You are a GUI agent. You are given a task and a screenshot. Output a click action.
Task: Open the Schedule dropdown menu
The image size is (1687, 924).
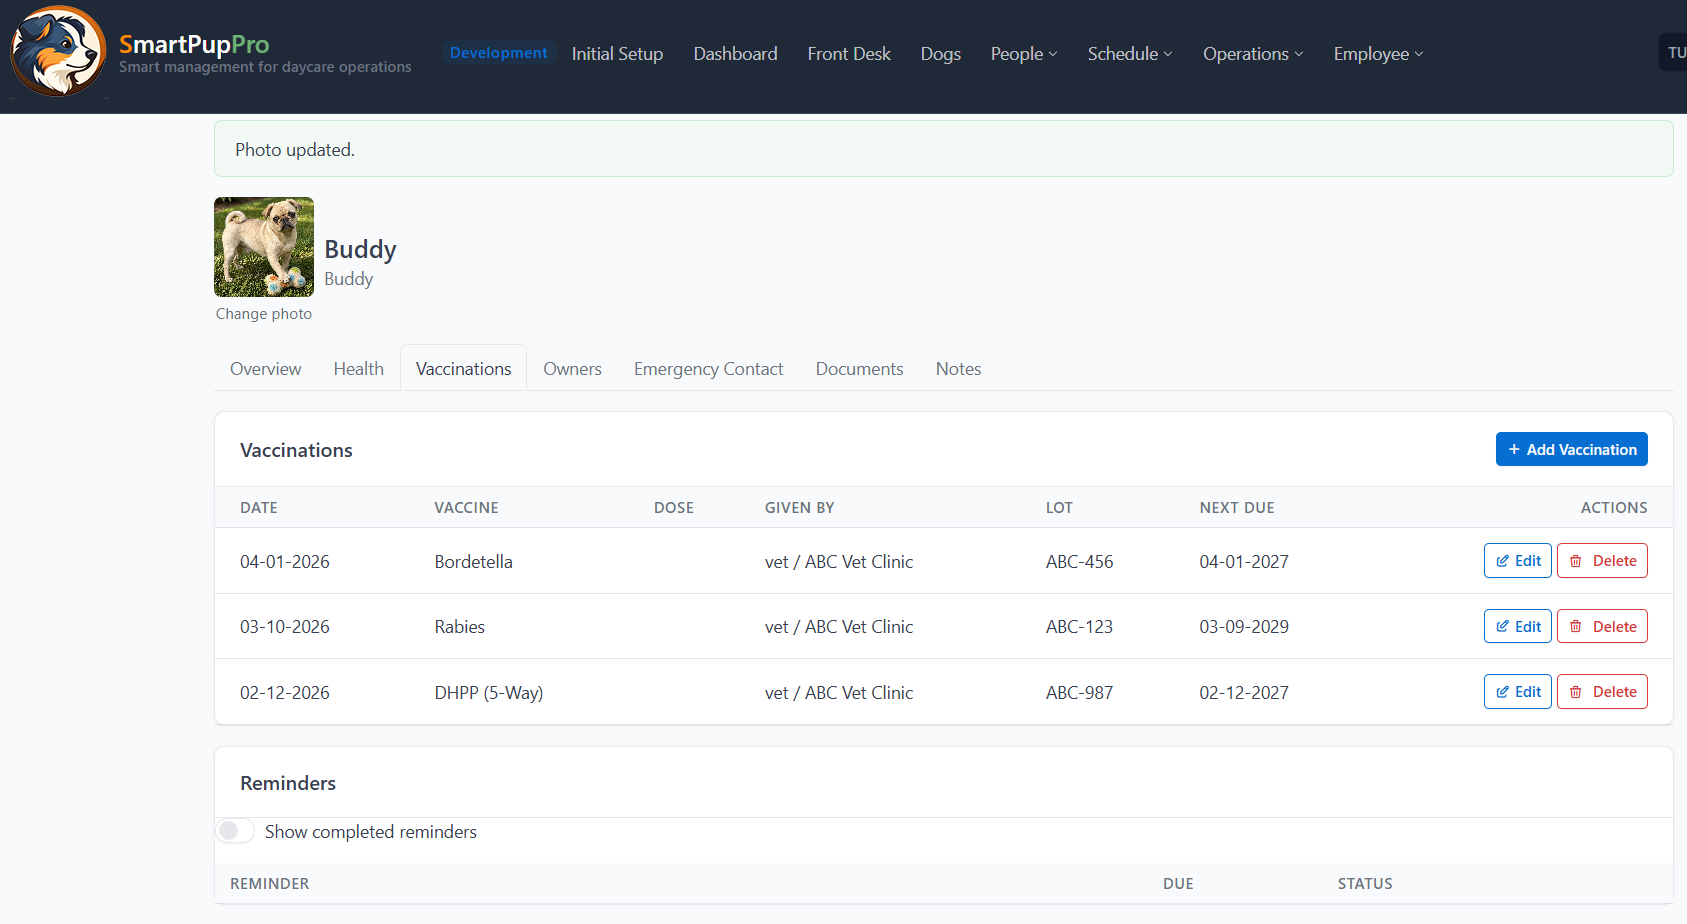click(1129, 54)
